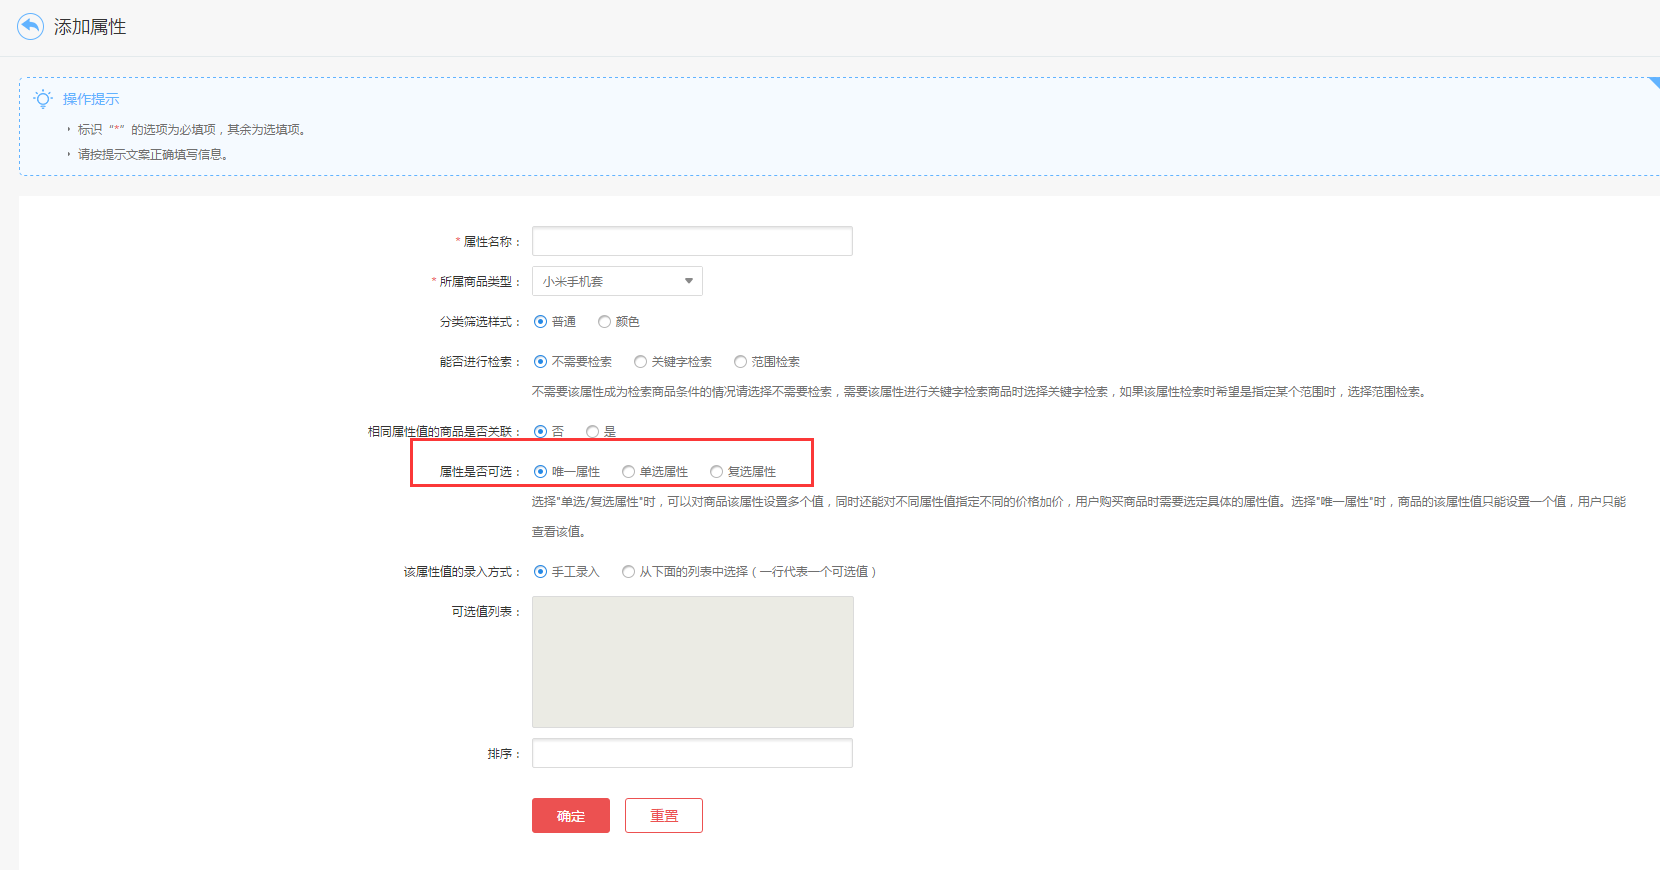Choose 从下面的列表中选择 entry method
The height and width of the screenshot is (870, 1660).
coord(628,572)
